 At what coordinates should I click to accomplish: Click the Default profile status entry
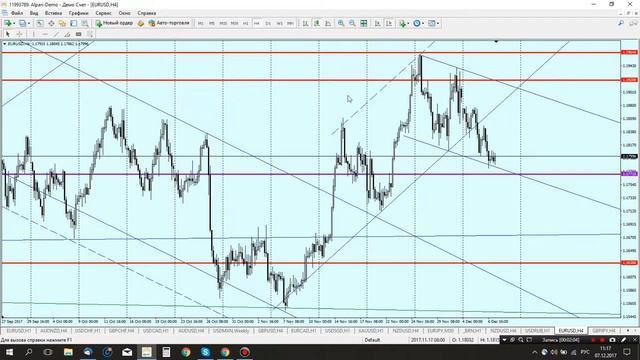click(372, 340)
